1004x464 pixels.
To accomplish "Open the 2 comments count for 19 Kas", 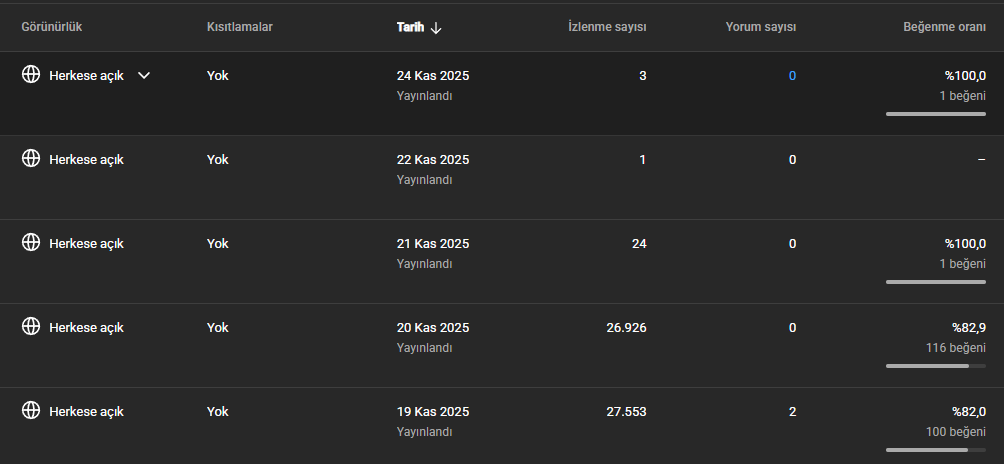I will [793, 412].
